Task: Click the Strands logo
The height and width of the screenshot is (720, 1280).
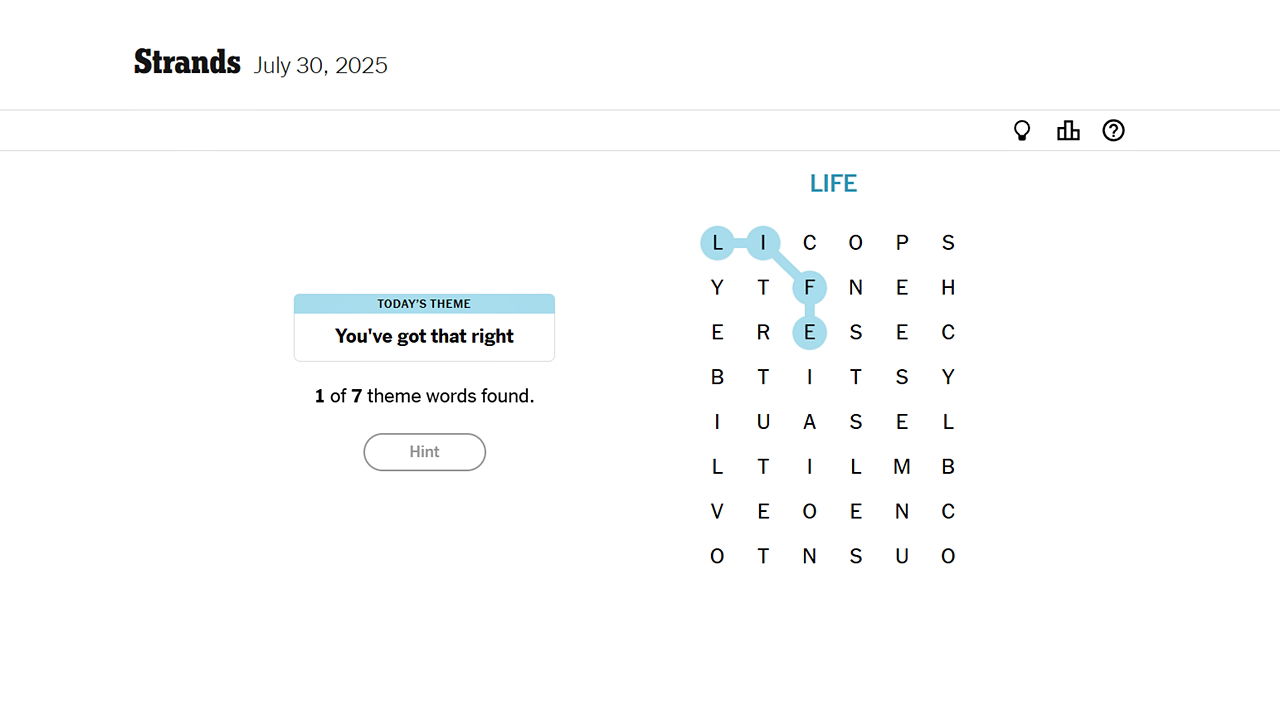Action: pyautogui.click(x=187, y=63)
